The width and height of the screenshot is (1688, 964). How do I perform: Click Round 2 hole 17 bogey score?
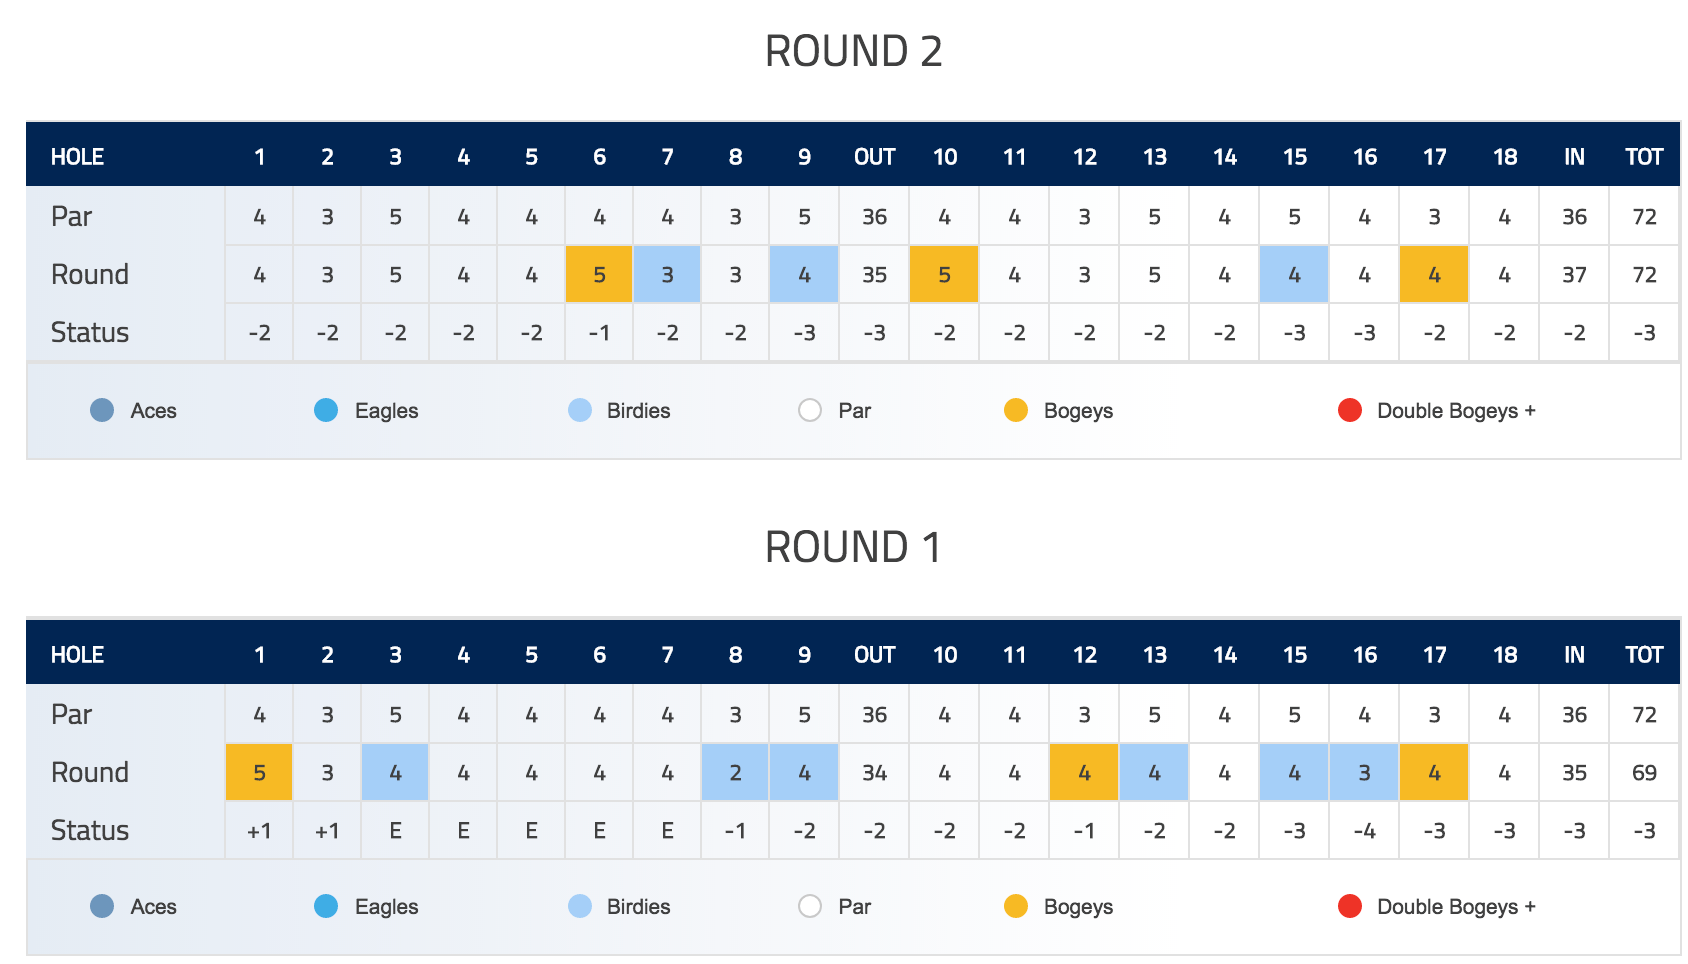pos(1434,274)
